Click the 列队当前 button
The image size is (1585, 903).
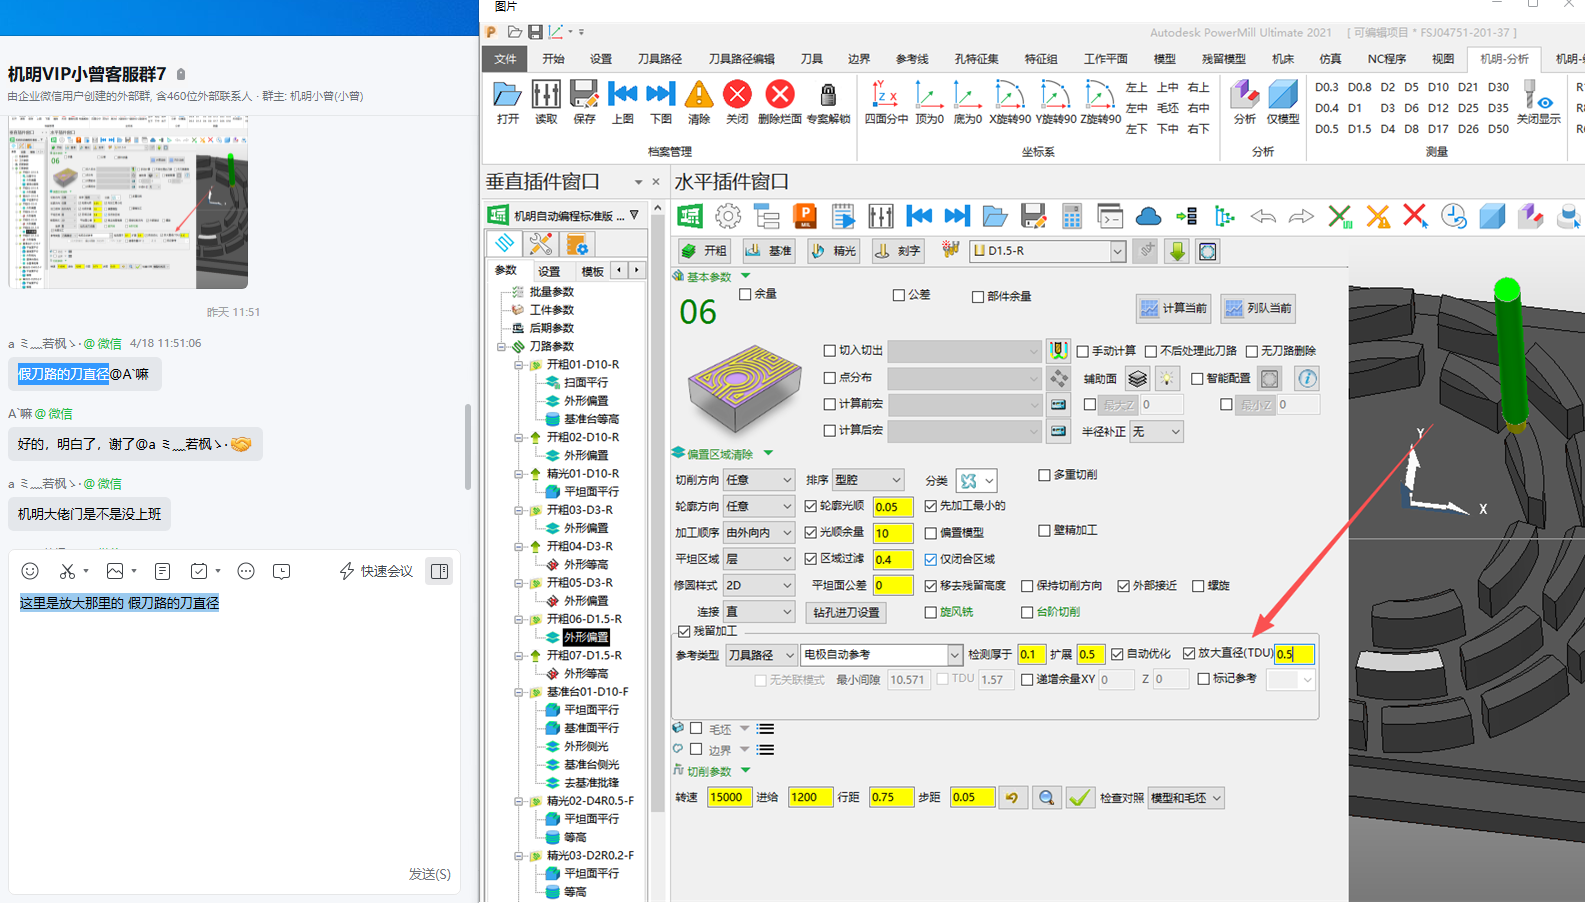[x=1258, y=308]
